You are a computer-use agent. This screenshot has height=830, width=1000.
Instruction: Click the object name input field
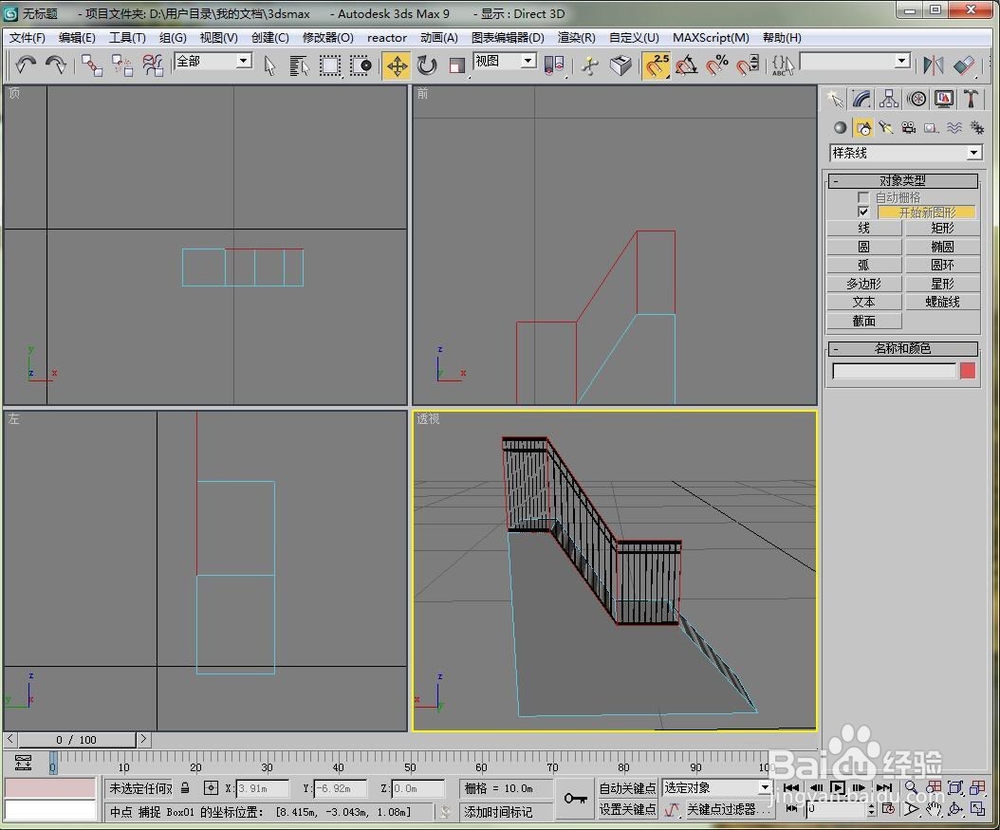tap(894, 371)
